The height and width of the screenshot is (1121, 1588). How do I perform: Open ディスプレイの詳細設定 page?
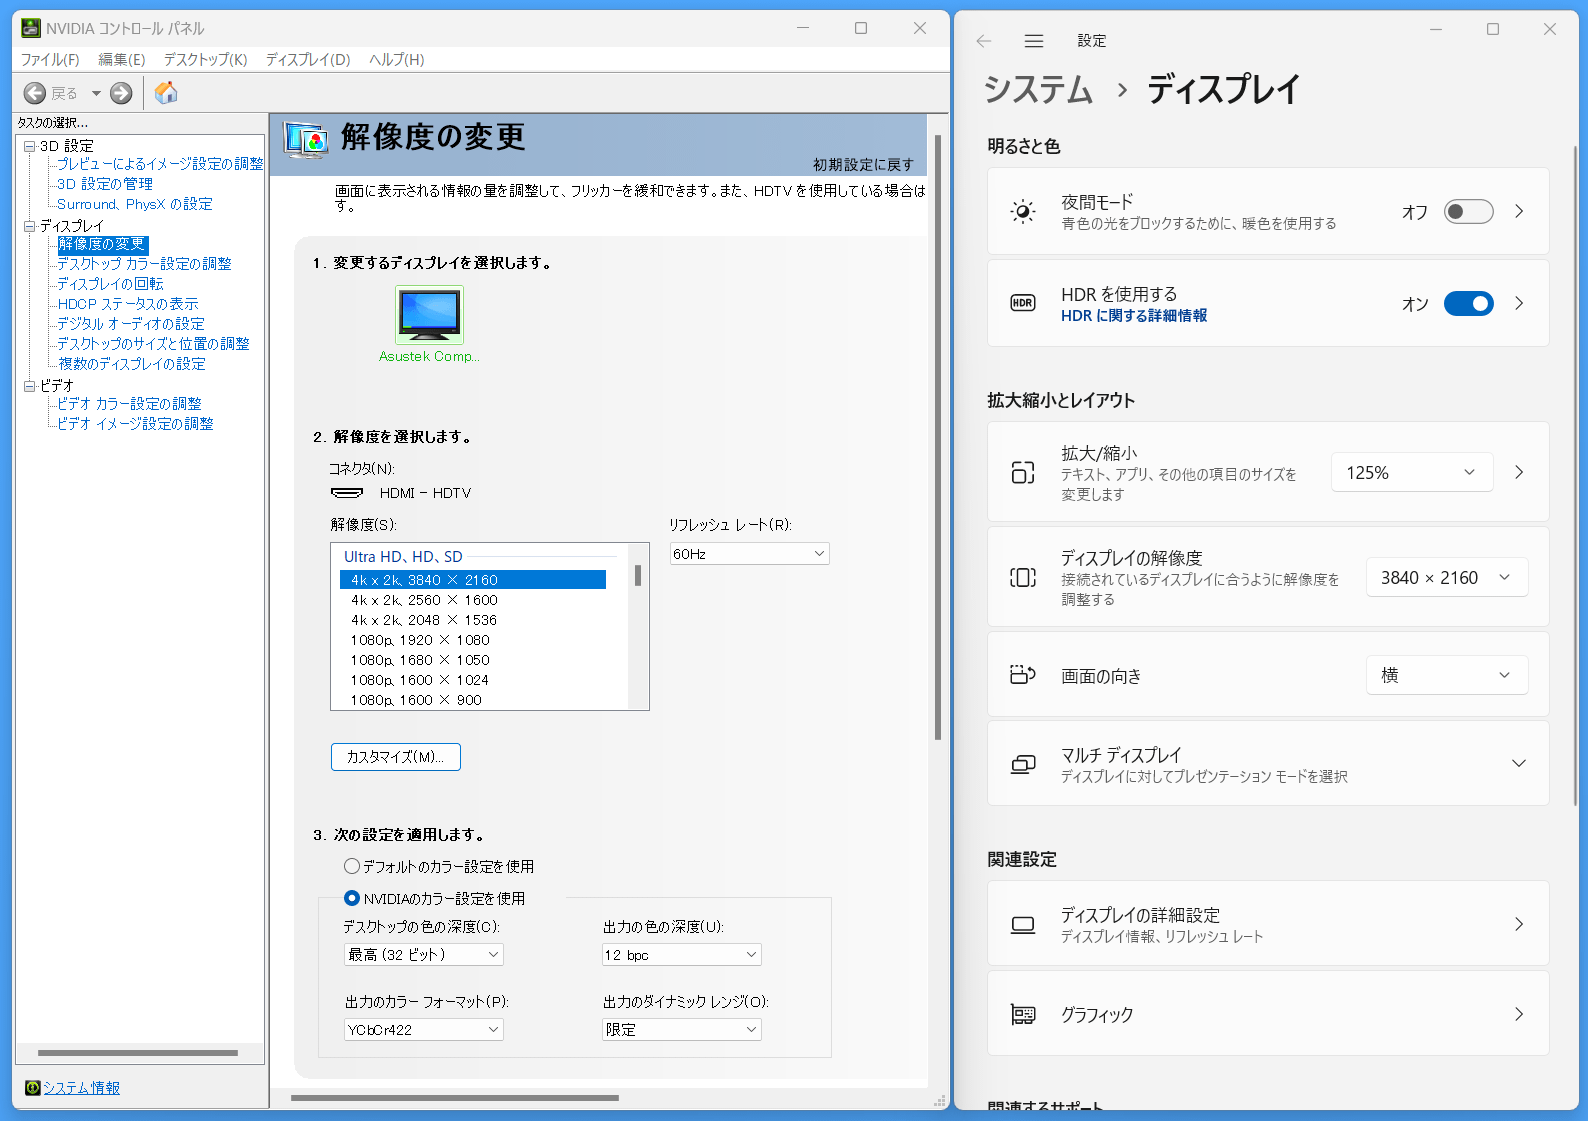coord(1268,924)
